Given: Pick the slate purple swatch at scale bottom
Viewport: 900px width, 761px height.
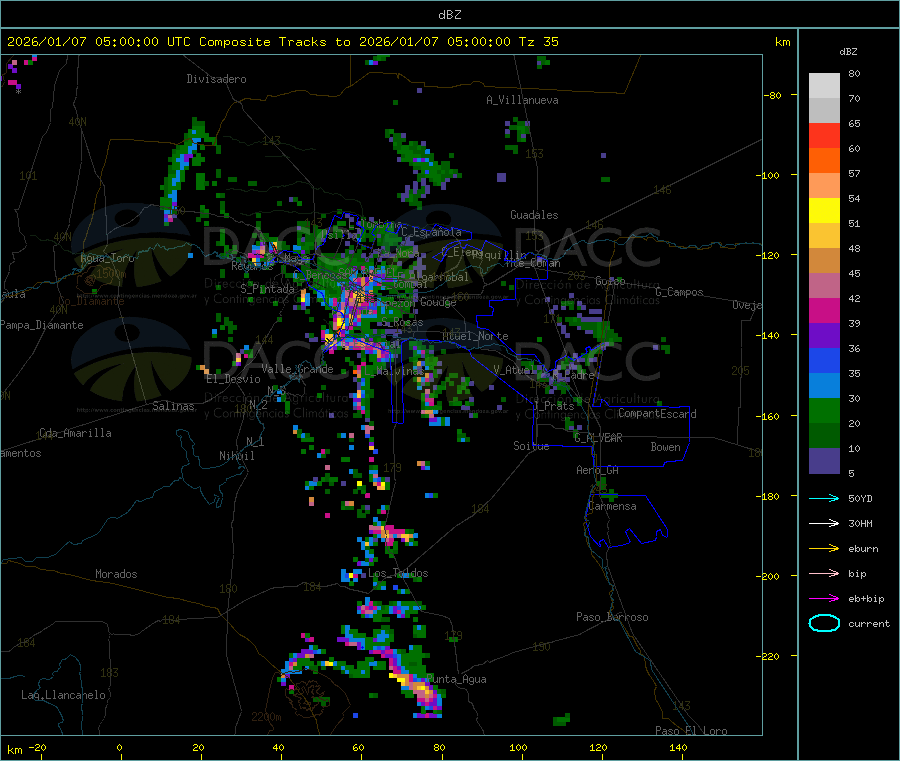Looking at the screenshot, I should tap(824, 461).
